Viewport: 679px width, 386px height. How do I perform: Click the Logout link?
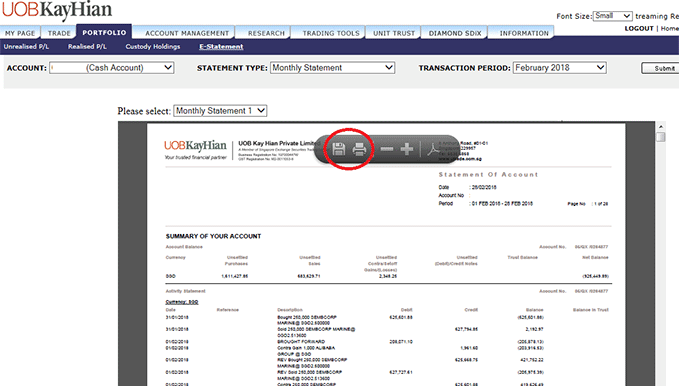[639, 28]
